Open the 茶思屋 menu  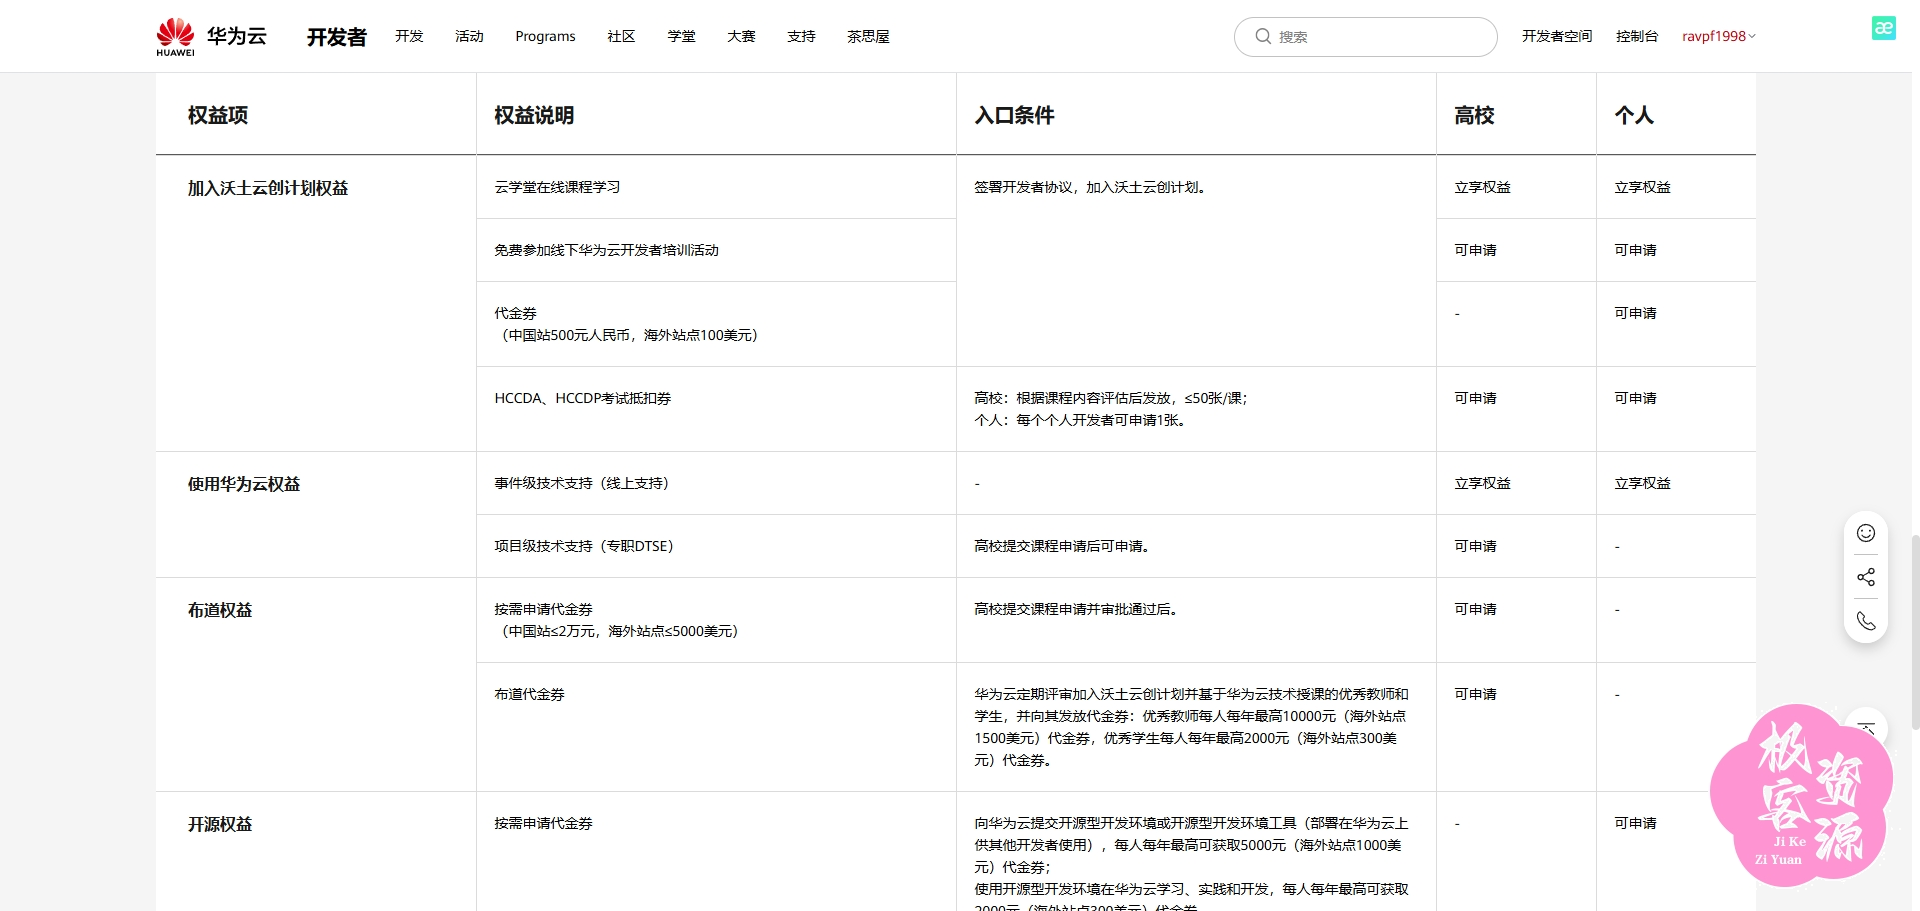click(x=868, y=36)
